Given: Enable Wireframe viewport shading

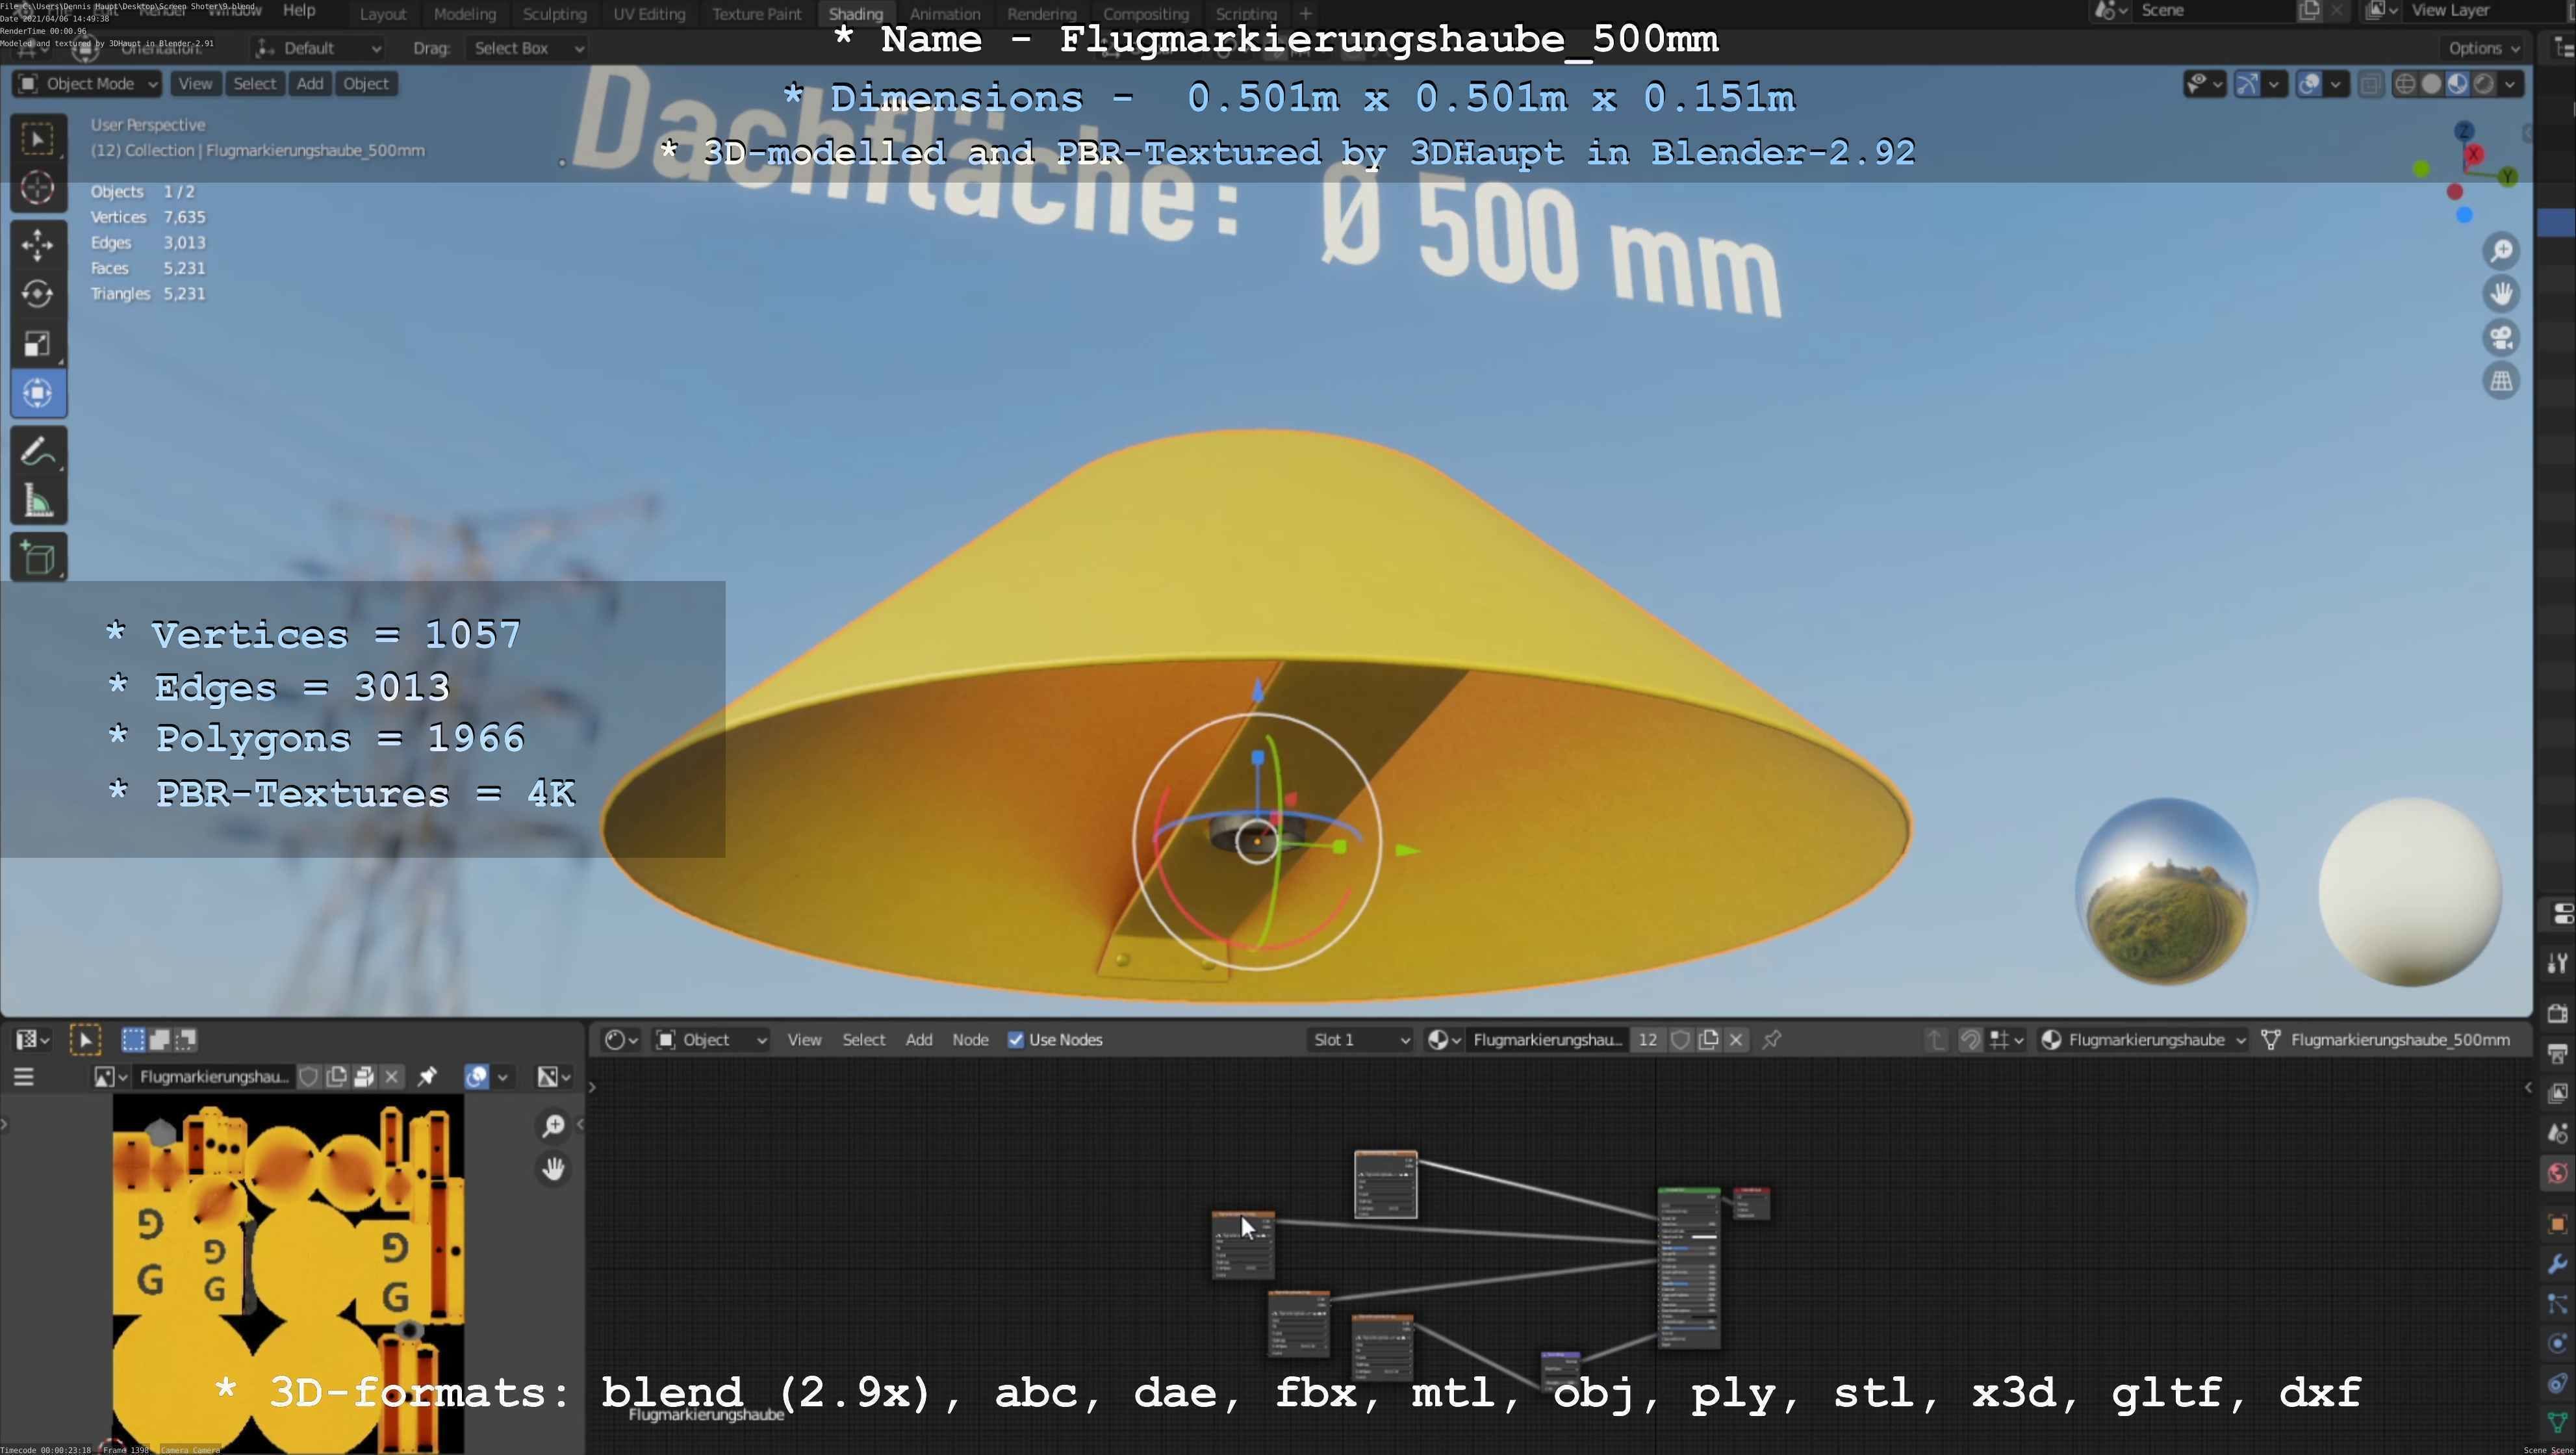Looking at the screenshot, I should tap(2405, 84).
